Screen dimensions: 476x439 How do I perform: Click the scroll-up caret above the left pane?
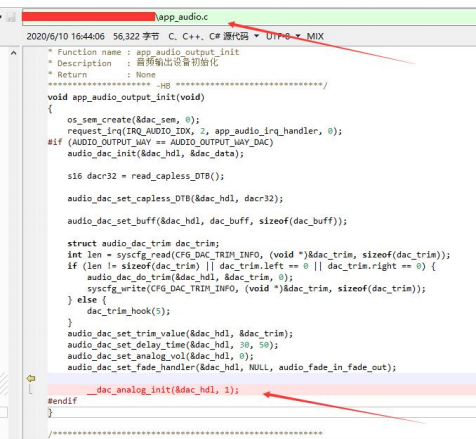13,53
